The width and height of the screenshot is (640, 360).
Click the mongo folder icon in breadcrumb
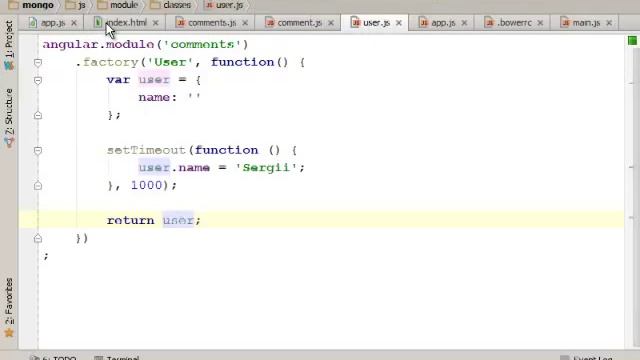[13, 5]
